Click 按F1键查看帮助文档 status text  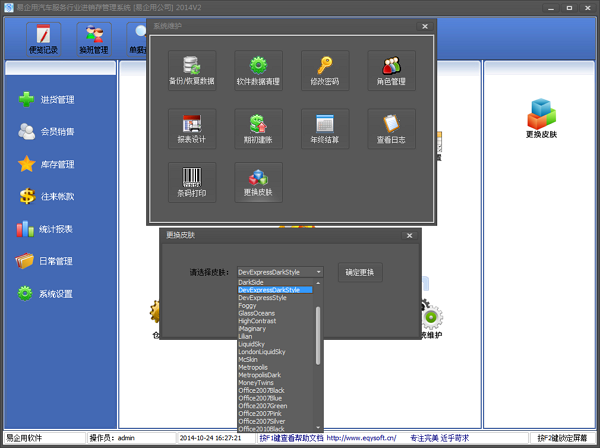pos(291,438)
